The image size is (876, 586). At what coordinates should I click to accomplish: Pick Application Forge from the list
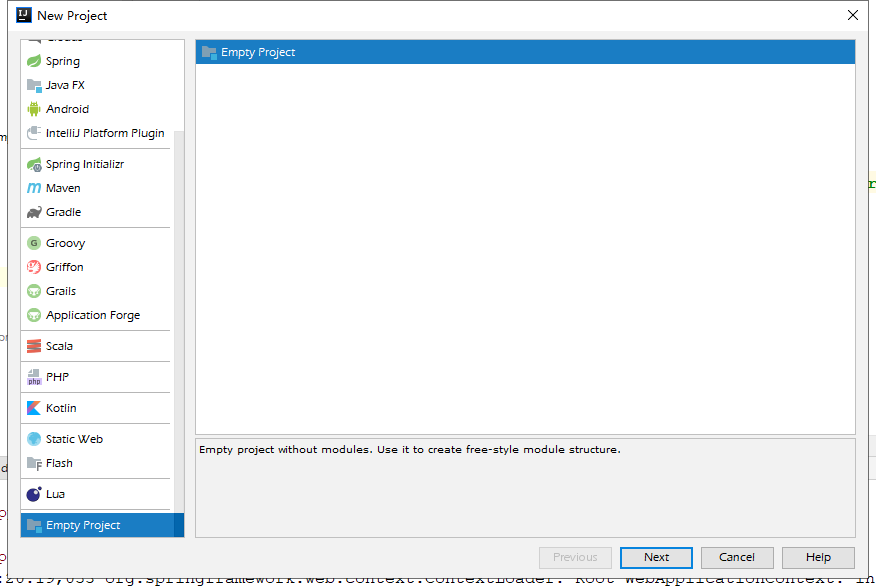click(92, 315)
